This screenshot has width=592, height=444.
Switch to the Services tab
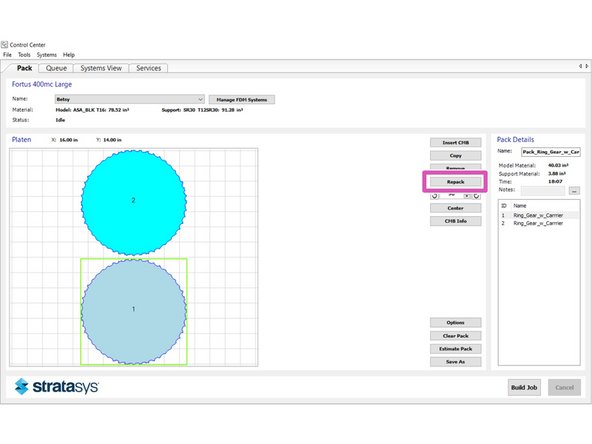148,68
